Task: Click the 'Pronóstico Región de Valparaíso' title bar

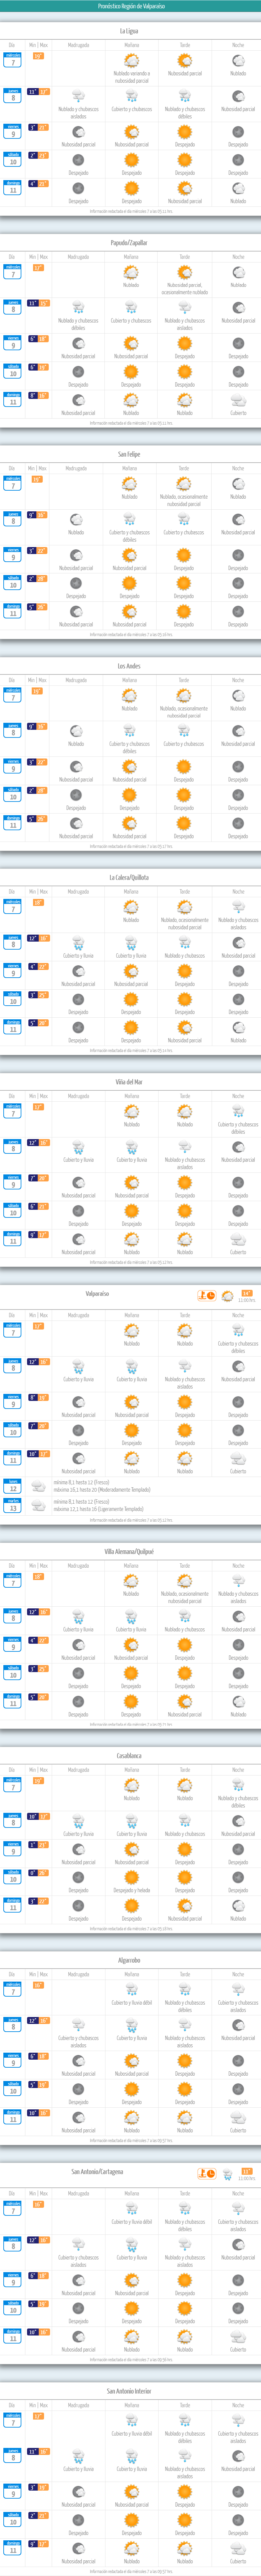Action: (x=131, y=6)
